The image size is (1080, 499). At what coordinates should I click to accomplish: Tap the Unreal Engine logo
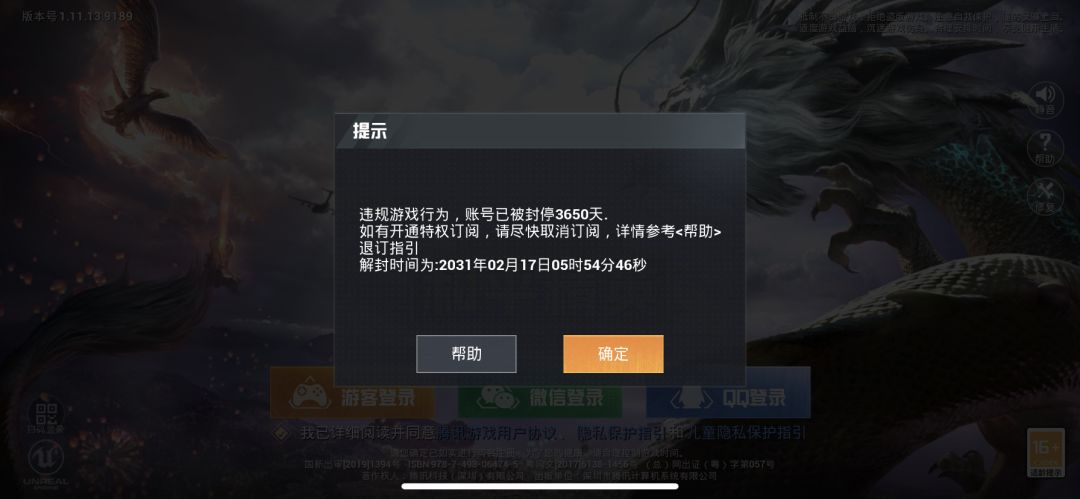click(x=45, y=463)
